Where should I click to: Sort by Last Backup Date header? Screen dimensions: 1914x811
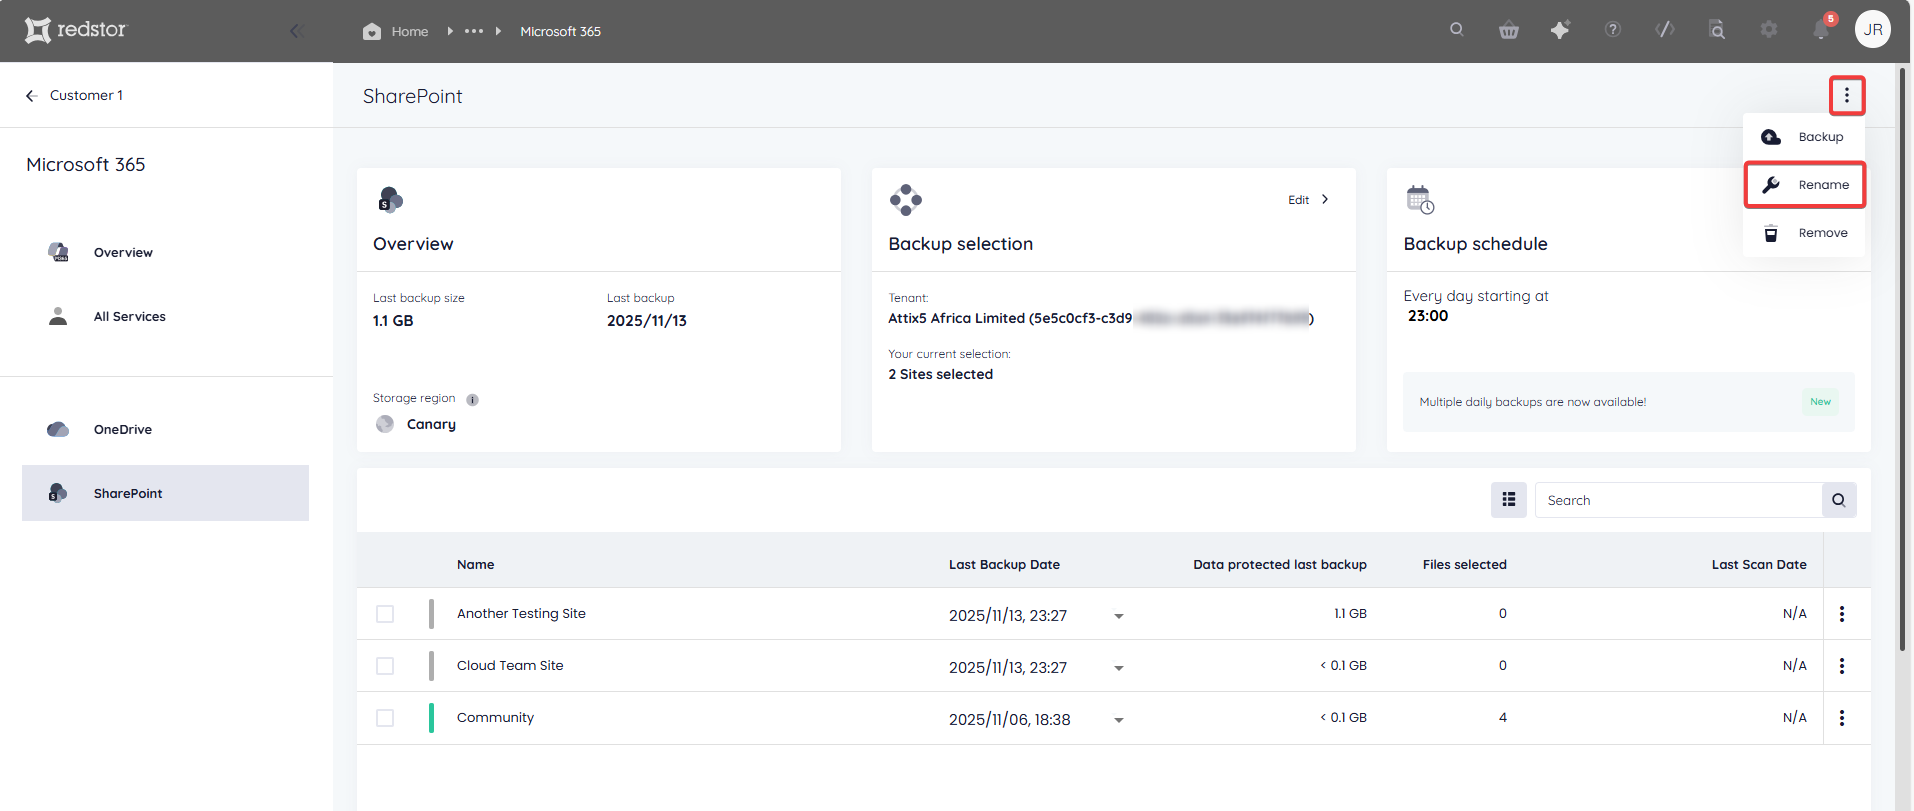click(x=1004, y=565)
